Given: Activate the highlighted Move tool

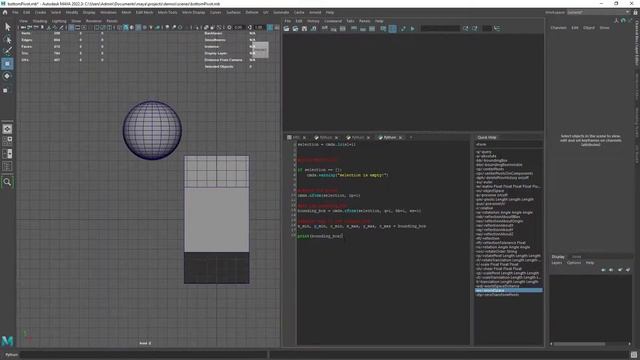Looking at the screenshot, I should point(7,64).
